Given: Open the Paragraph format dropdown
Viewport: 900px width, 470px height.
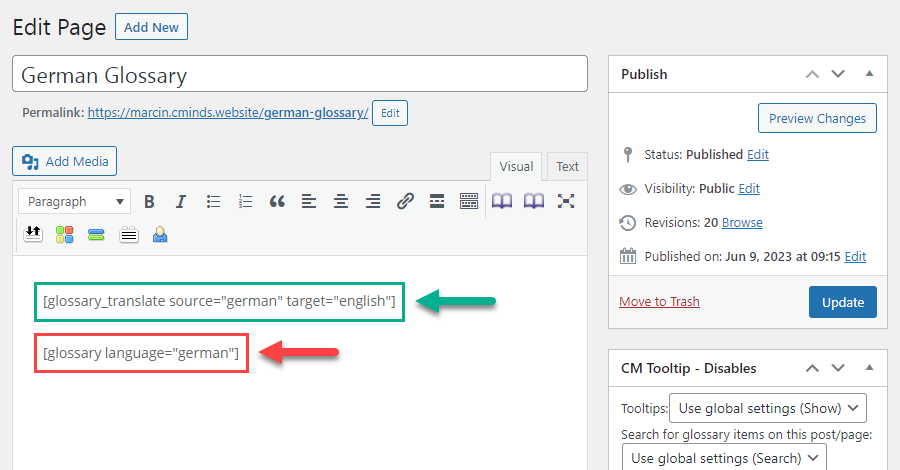Looking at the screenshot, I should coord(75,201).
